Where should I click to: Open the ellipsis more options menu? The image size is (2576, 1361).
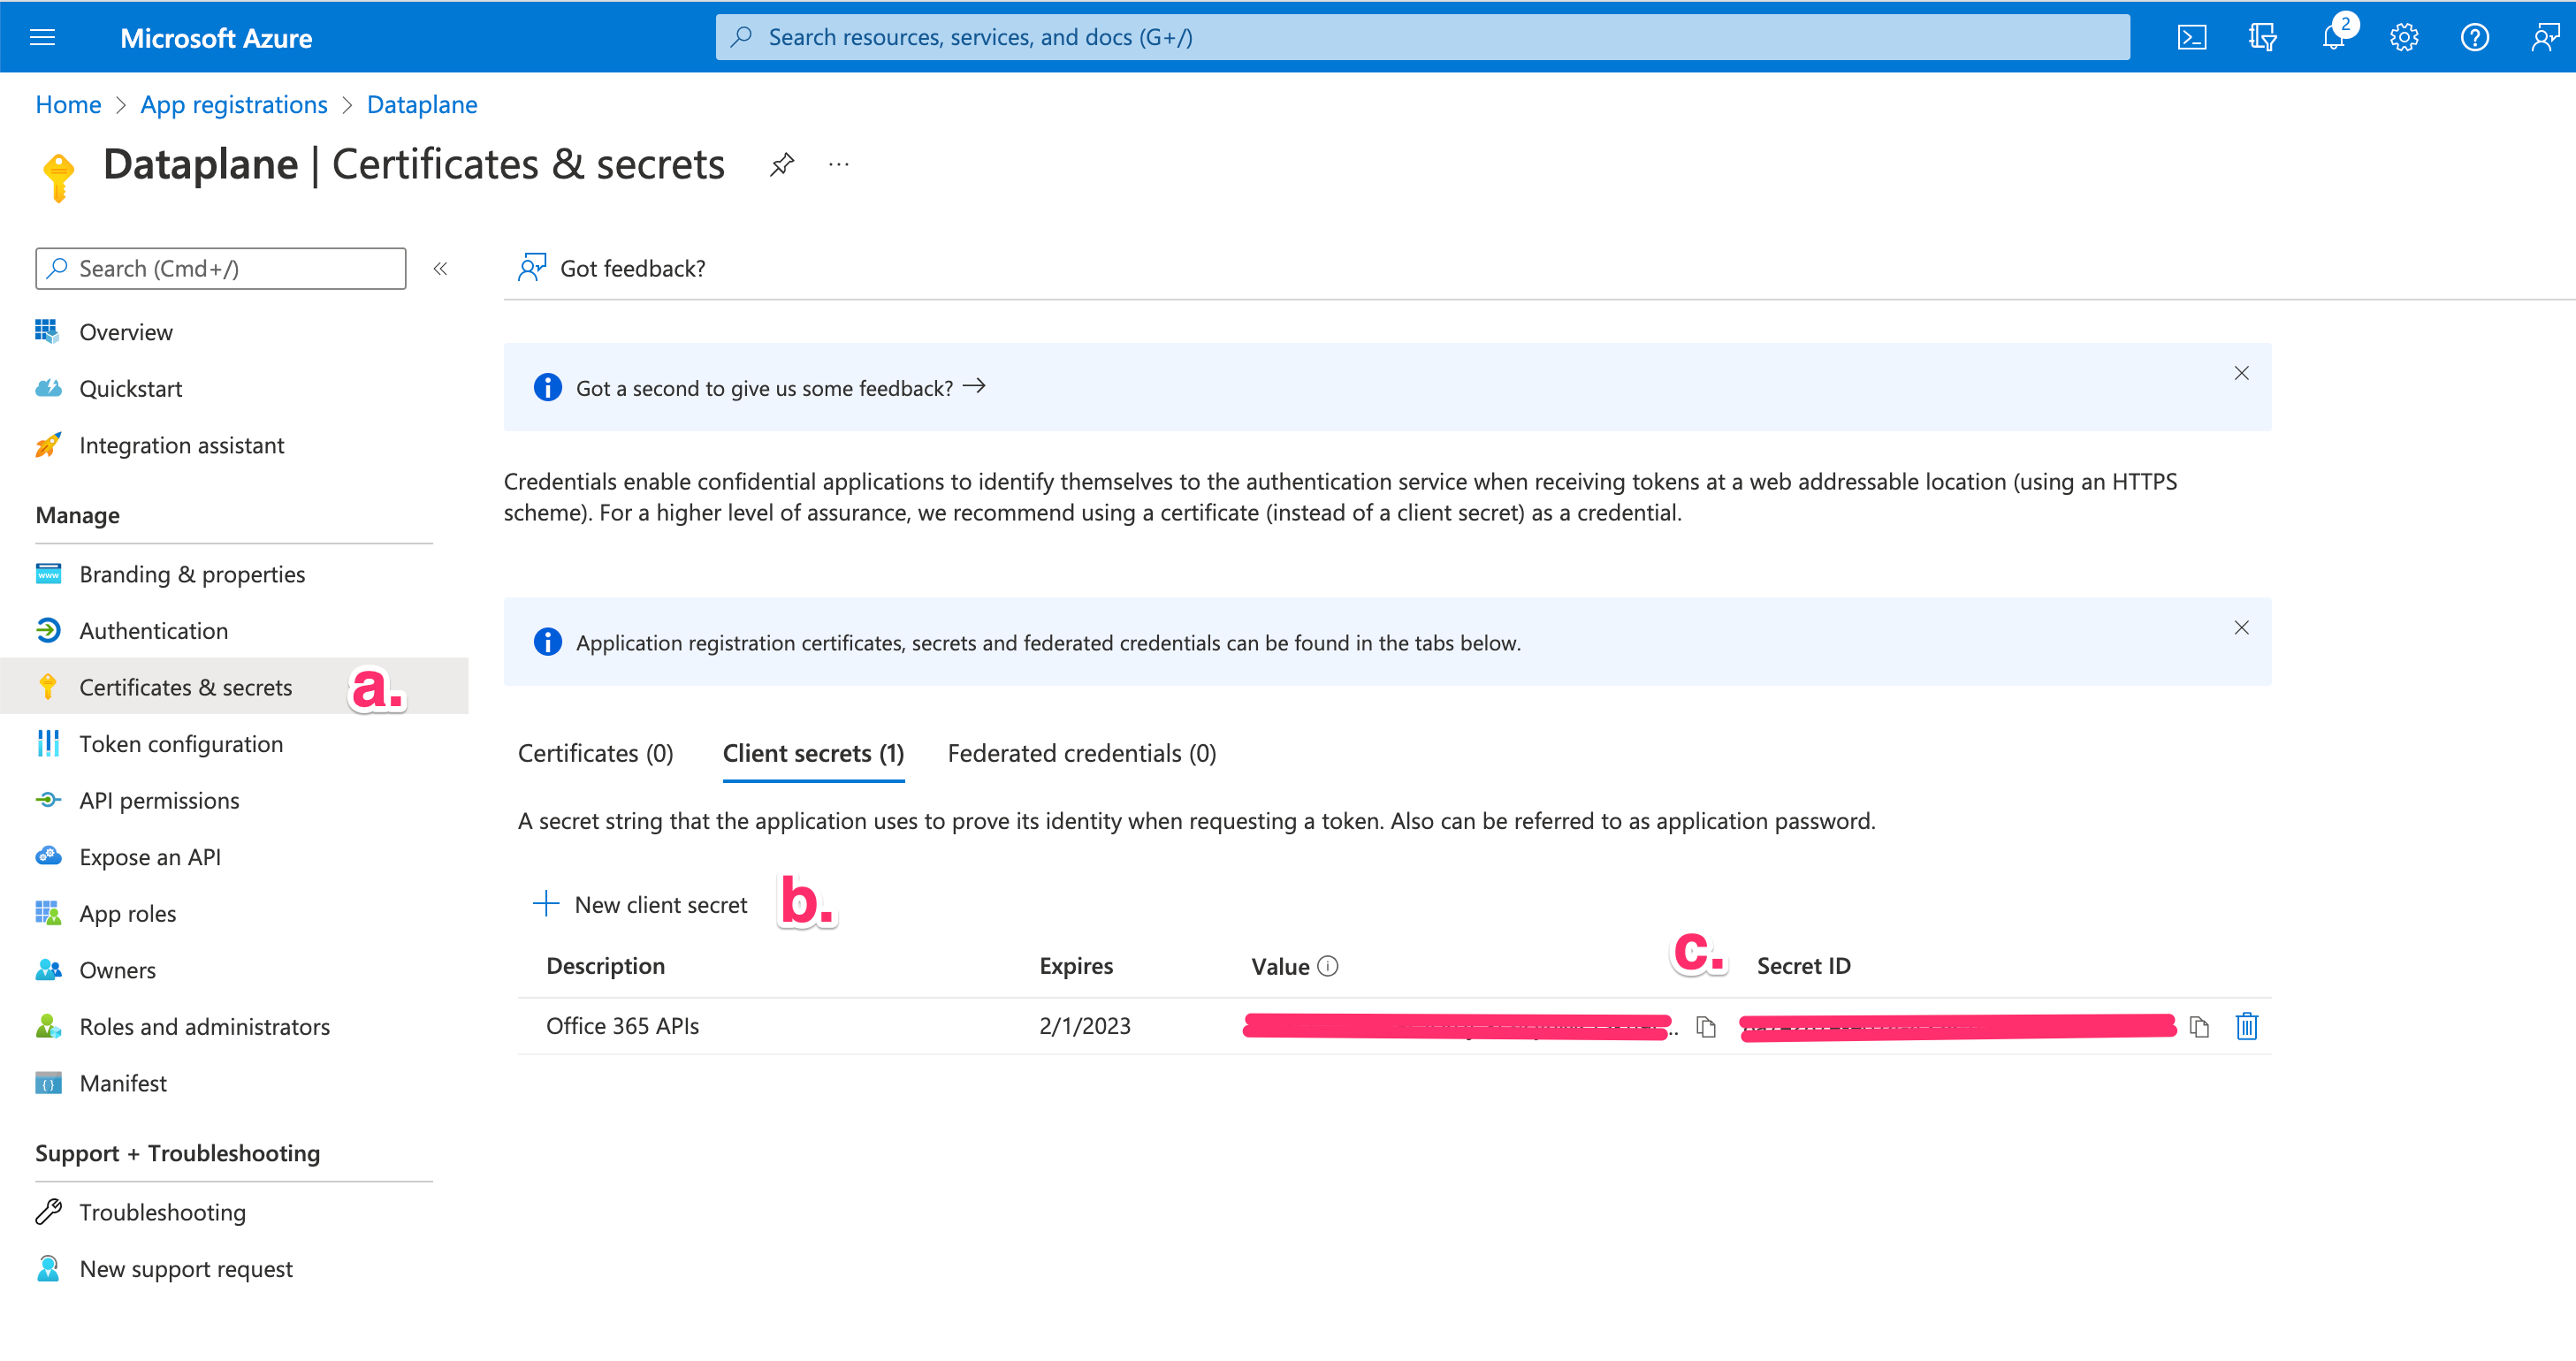click(839, 164)
